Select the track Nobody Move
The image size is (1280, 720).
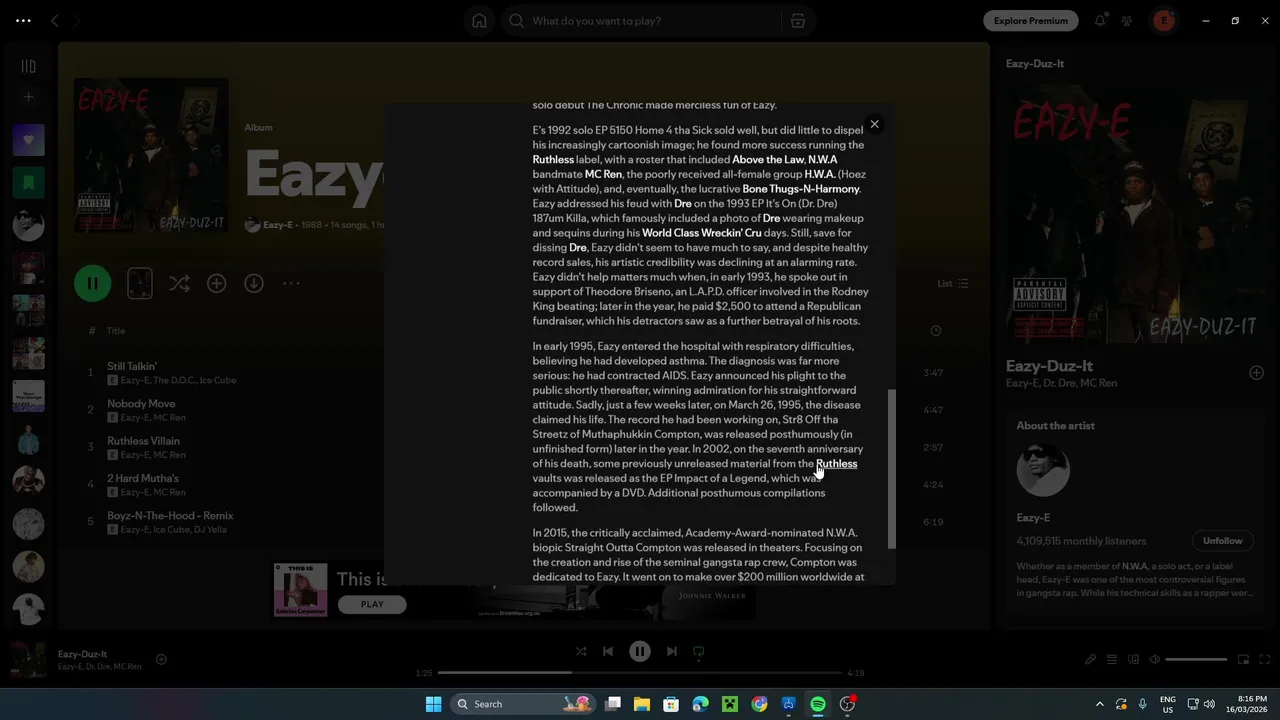click(x=141, y=404)
